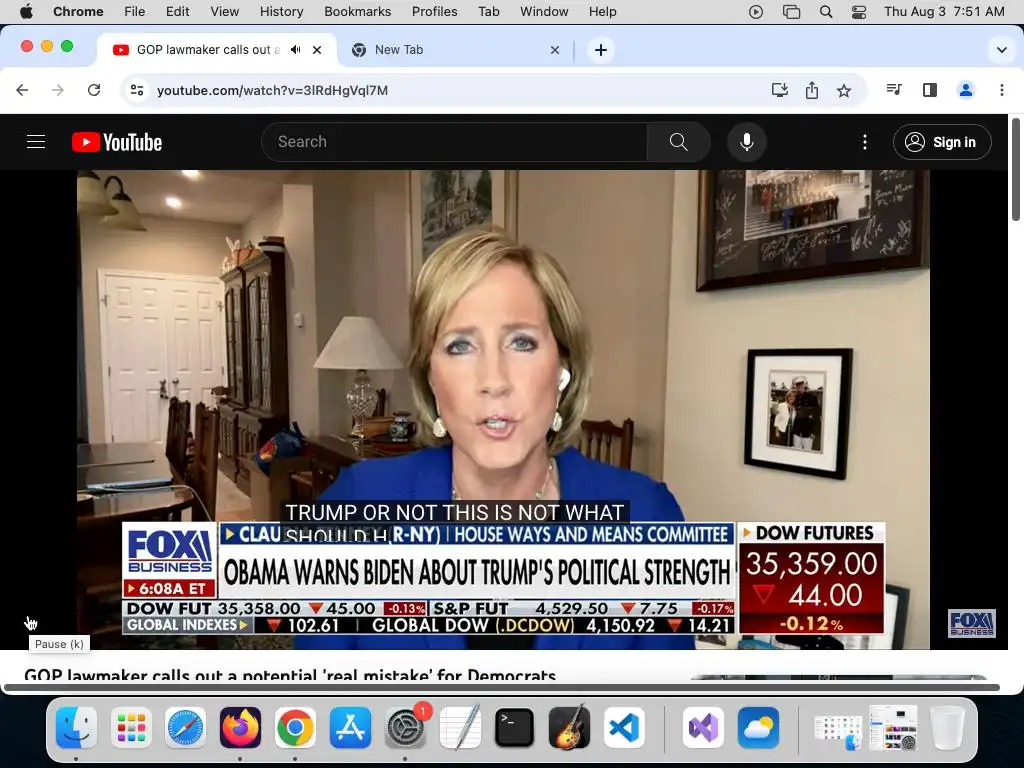The width and height of the screenshot is (1024, 768).
Task: Open Visual Studio from the Dock
Action: pos(703,727)
